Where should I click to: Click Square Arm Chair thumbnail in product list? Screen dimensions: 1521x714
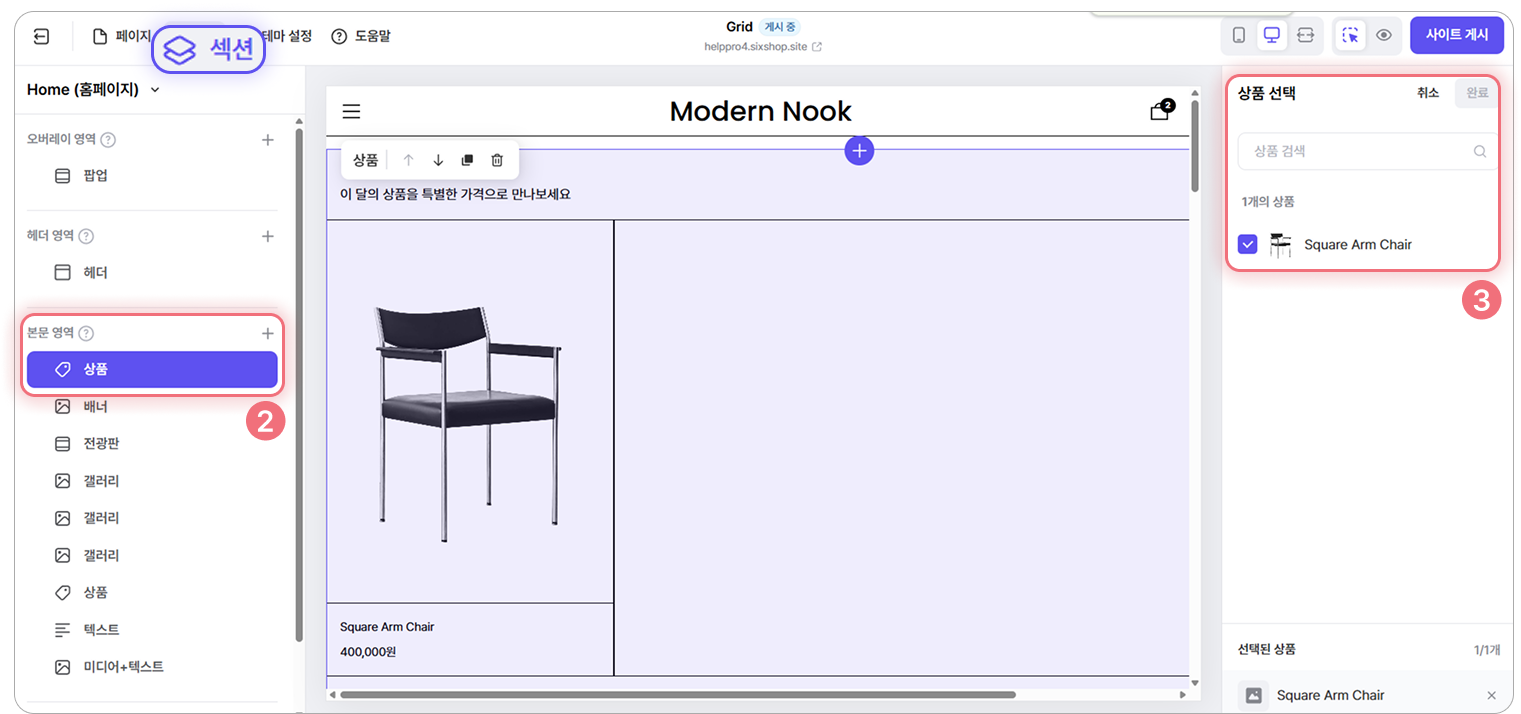click(1280, 245)
